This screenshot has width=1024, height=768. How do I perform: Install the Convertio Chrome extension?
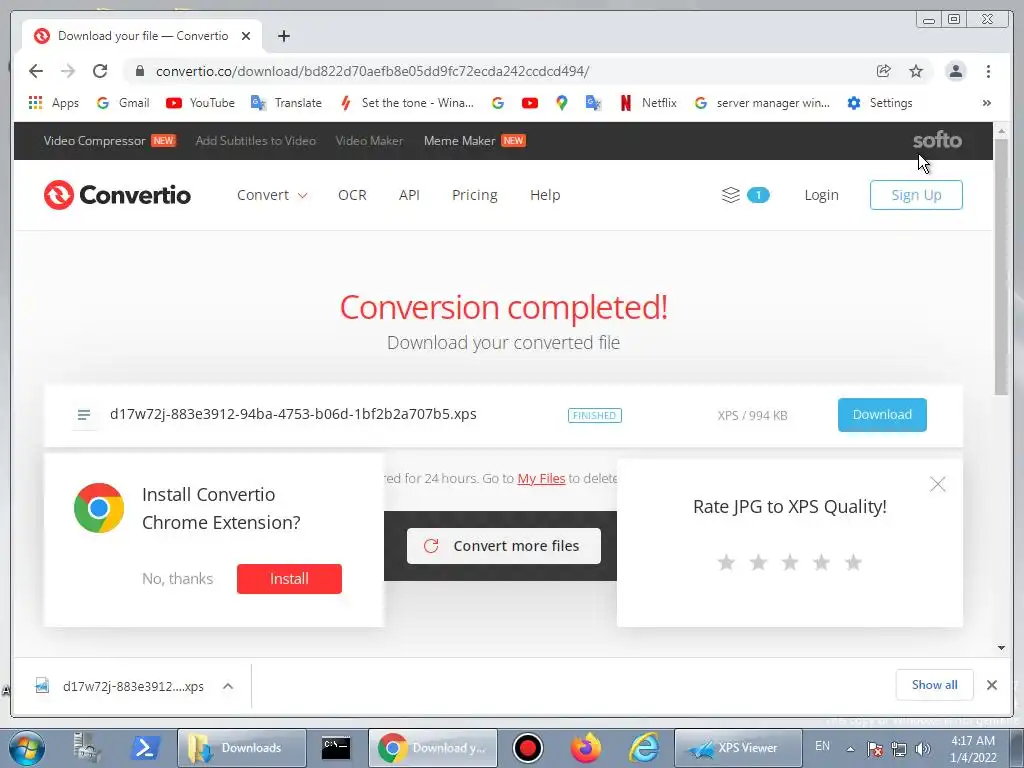[x=289, y=579]
